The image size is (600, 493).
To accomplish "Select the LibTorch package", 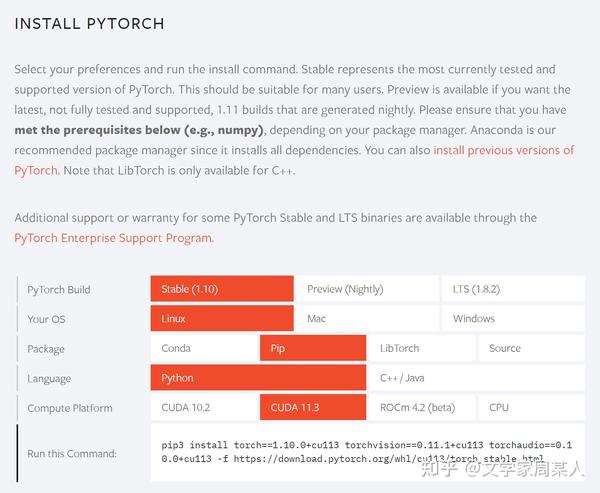I will pyautogui.click(x=421, y=348).
